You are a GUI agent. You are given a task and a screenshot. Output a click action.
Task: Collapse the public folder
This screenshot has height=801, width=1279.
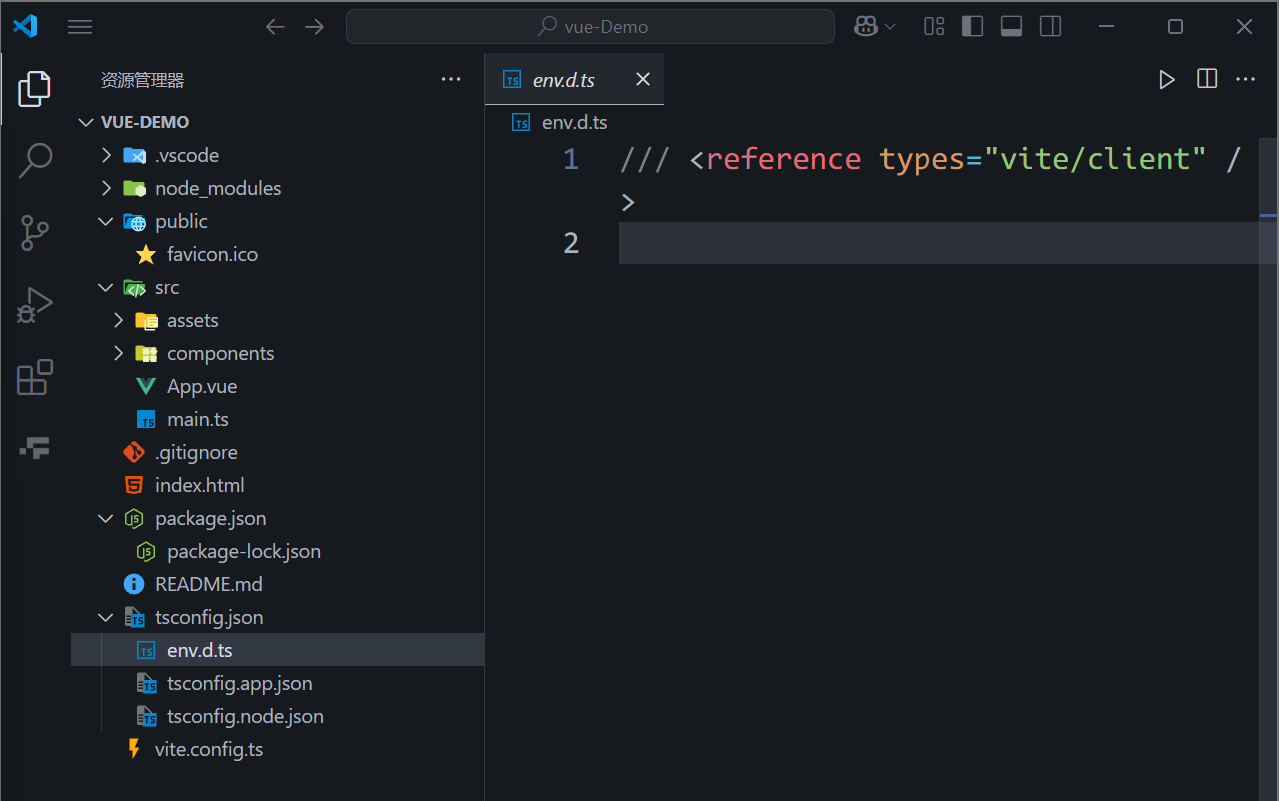pos(107,221)
